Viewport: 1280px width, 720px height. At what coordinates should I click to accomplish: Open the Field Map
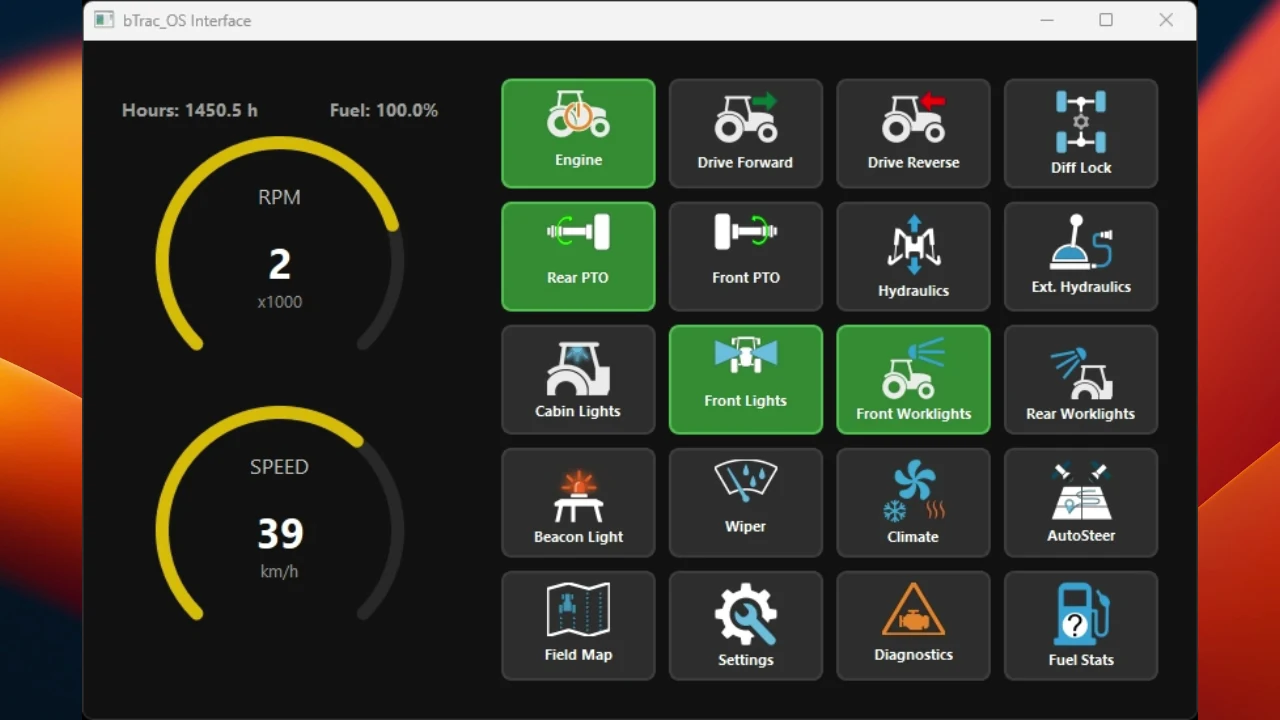point(578,625)
